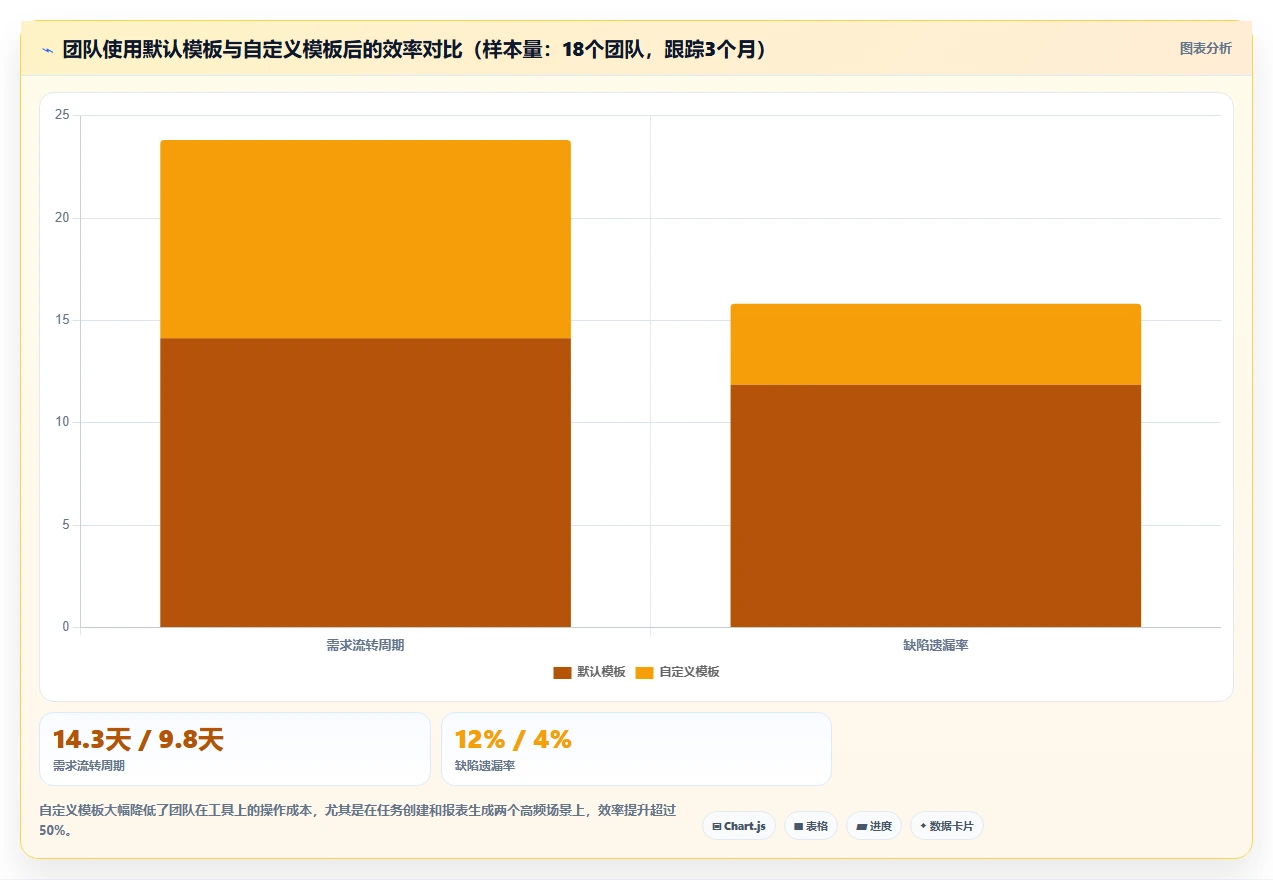
Task: Click the 数据卡片 tag chip
Action: (x=947, y=826)
